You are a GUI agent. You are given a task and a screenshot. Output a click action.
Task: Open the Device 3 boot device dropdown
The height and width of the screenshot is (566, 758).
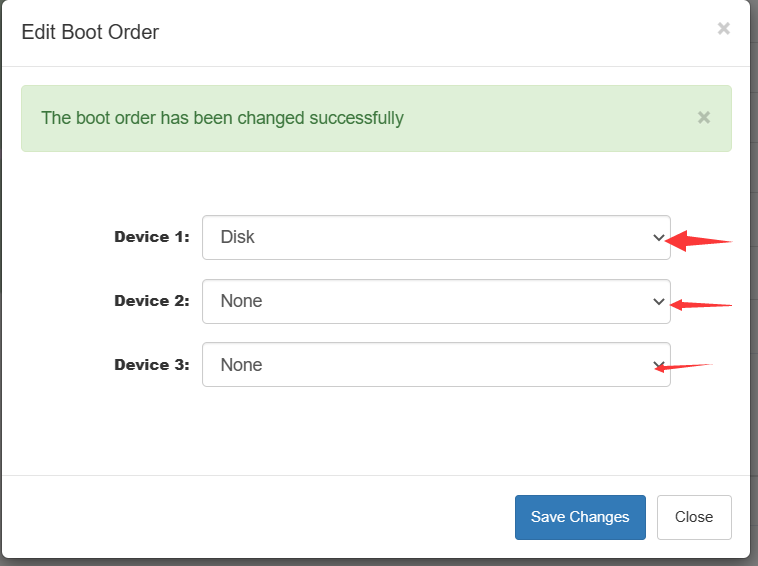[436, 365]
